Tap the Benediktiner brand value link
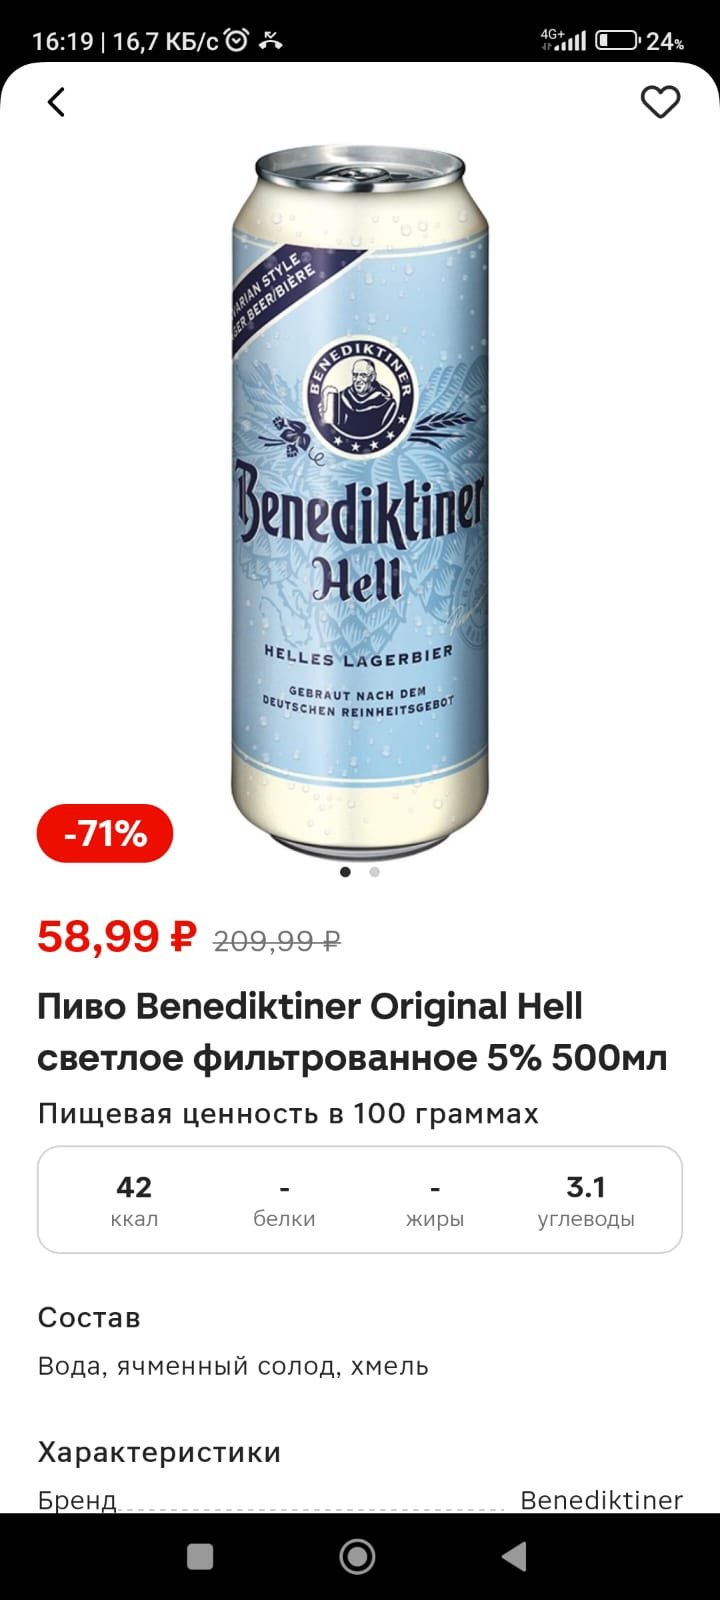 tap(601, 1500)
